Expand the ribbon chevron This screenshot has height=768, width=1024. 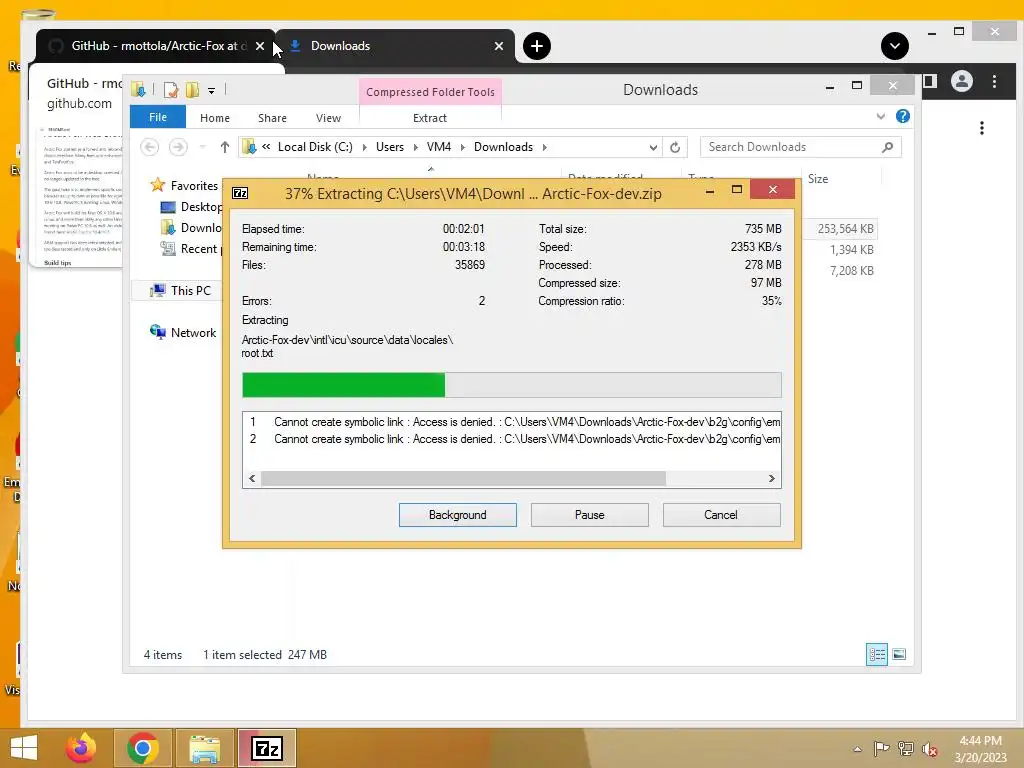880,116
